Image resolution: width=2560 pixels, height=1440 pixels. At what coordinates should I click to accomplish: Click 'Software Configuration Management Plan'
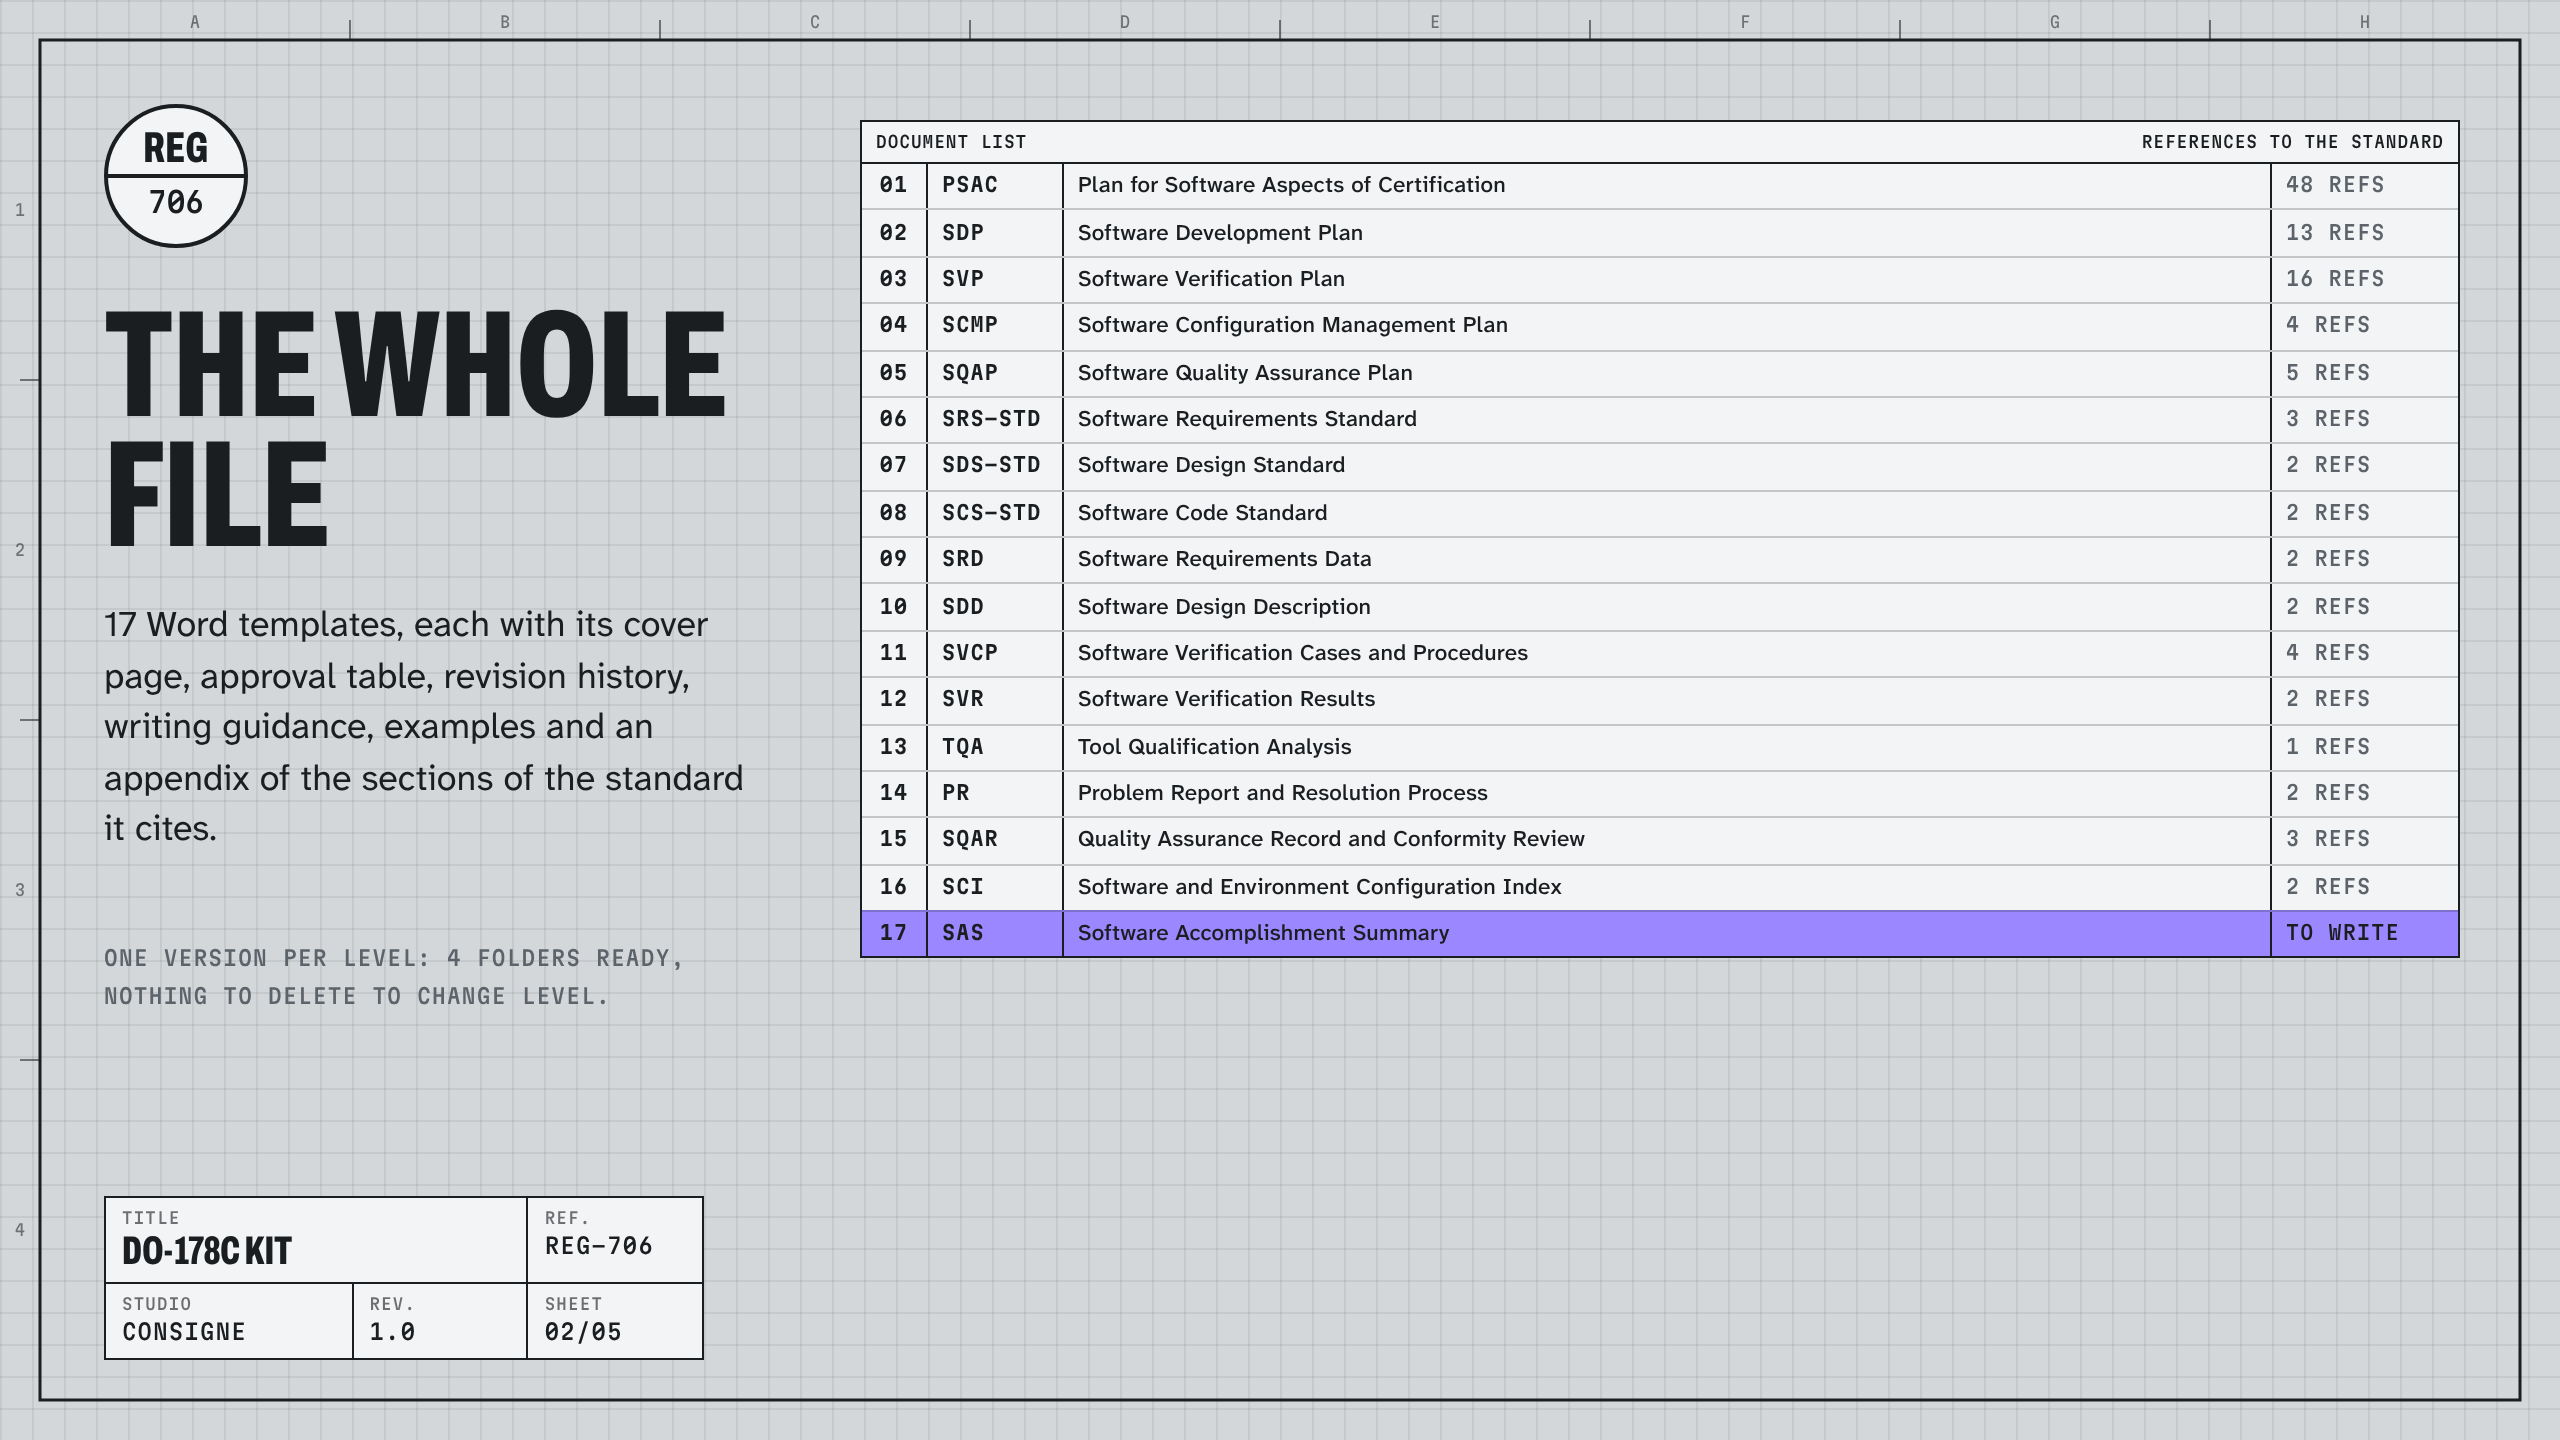pyautogui.click(x=1292, y=325)
